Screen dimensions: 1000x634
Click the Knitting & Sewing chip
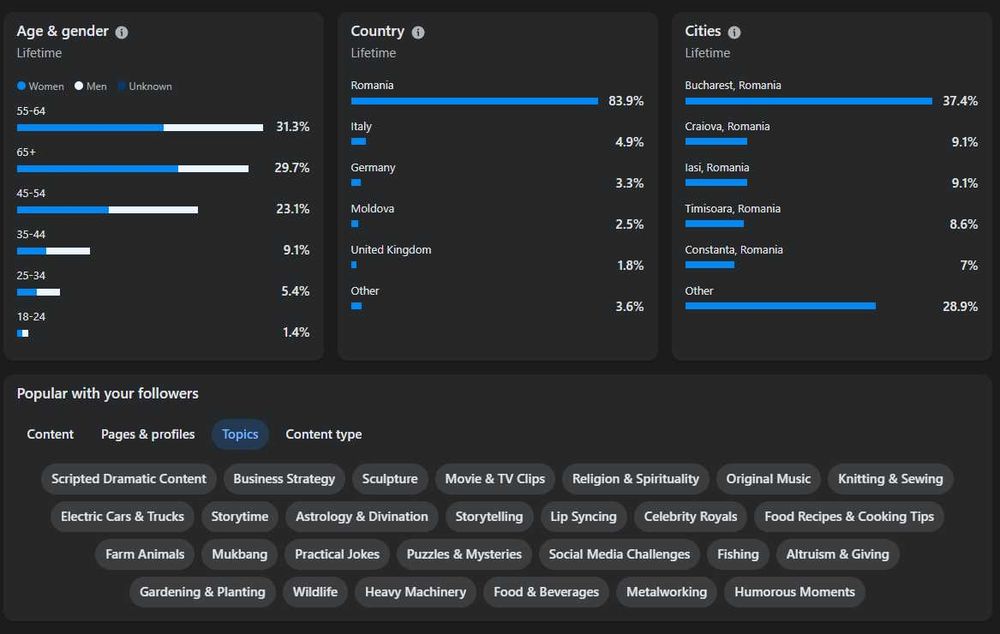pyautogui.click(x=890, y=479)
